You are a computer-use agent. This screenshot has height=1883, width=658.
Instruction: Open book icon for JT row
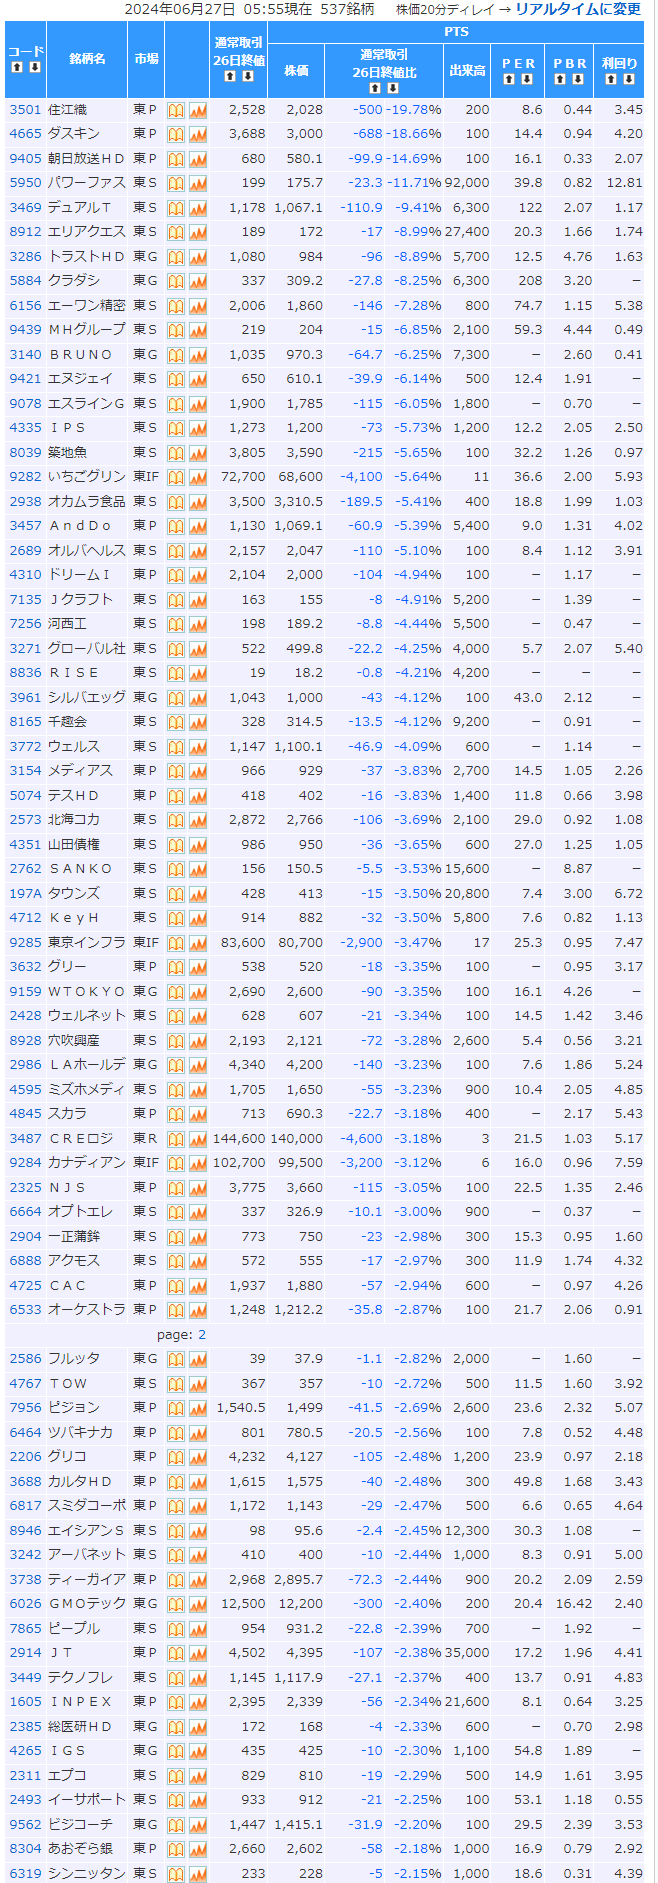tap(176, 1653)
